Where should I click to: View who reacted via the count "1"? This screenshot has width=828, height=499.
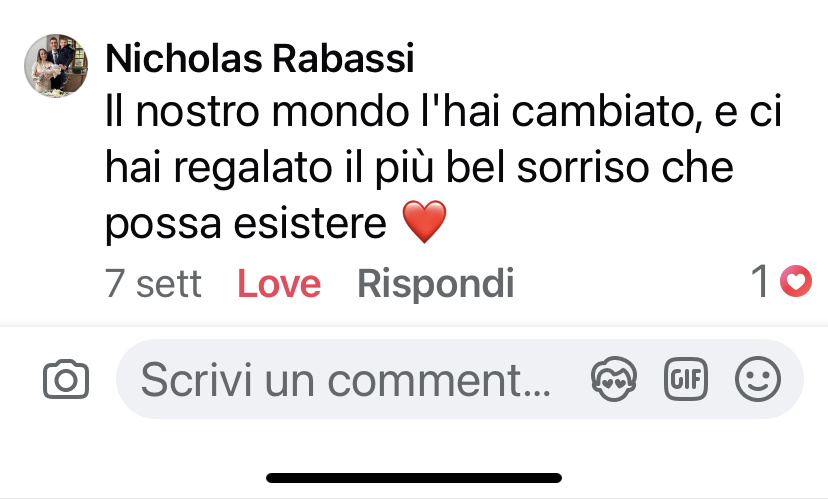(x=761, y=284)
